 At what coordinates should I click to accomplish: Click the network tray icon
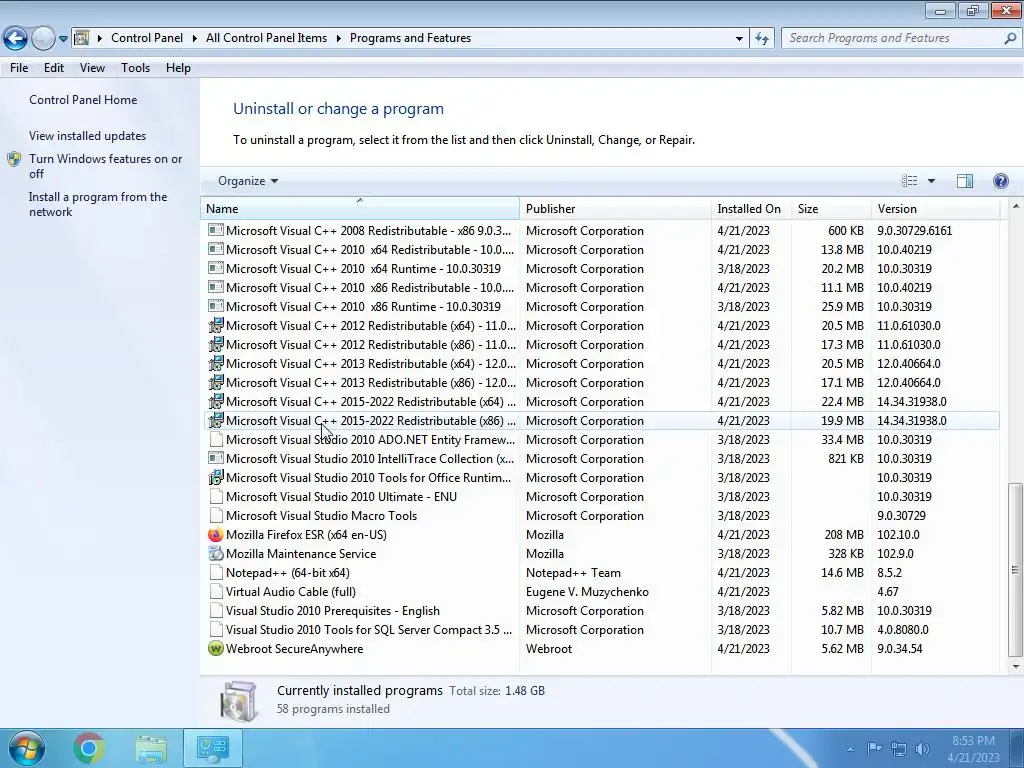coord(899,748)
